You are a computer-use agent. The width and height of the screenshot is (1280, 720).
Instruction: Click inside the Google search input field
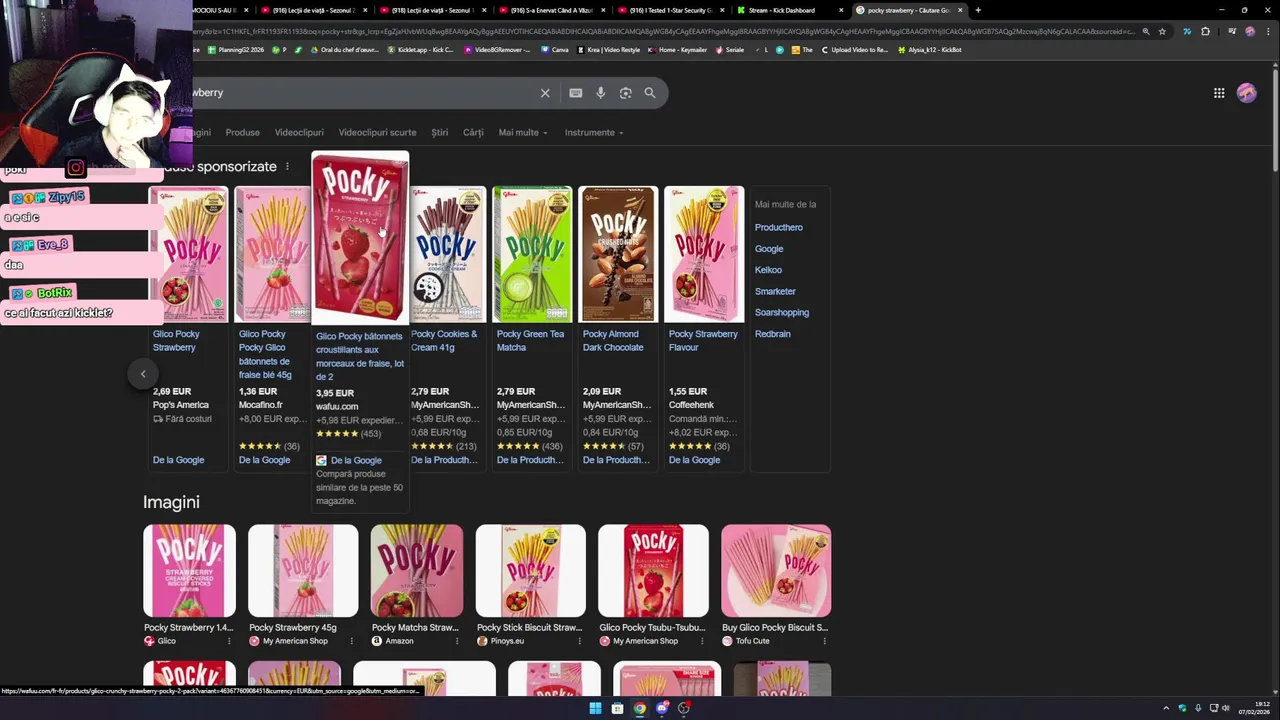tap(360, 93)
